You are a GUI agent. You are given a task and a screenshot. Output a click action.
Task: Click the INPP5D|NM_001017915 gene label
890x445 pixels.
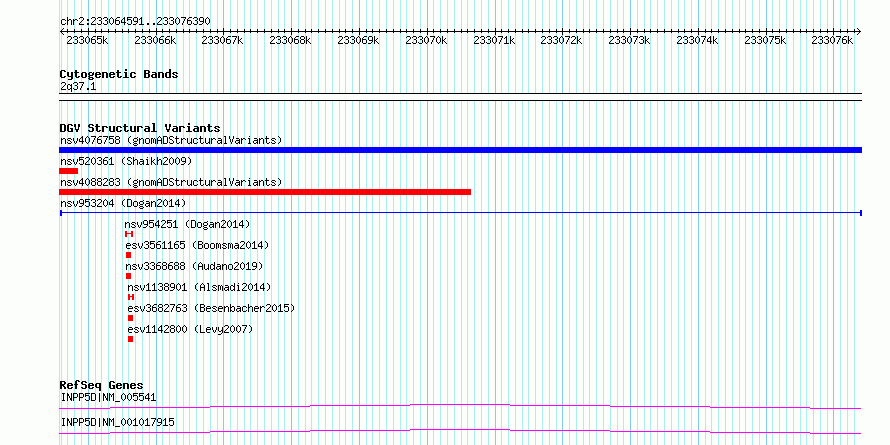(x=117, y=422)
